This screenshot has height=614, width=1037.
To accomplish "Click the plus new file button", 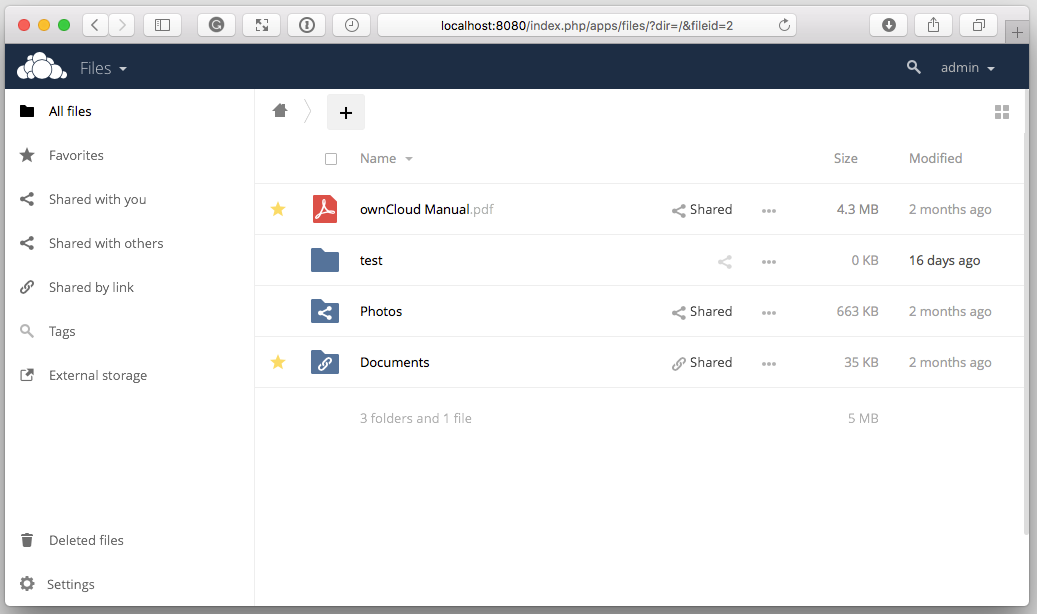I will pos(345,112).
